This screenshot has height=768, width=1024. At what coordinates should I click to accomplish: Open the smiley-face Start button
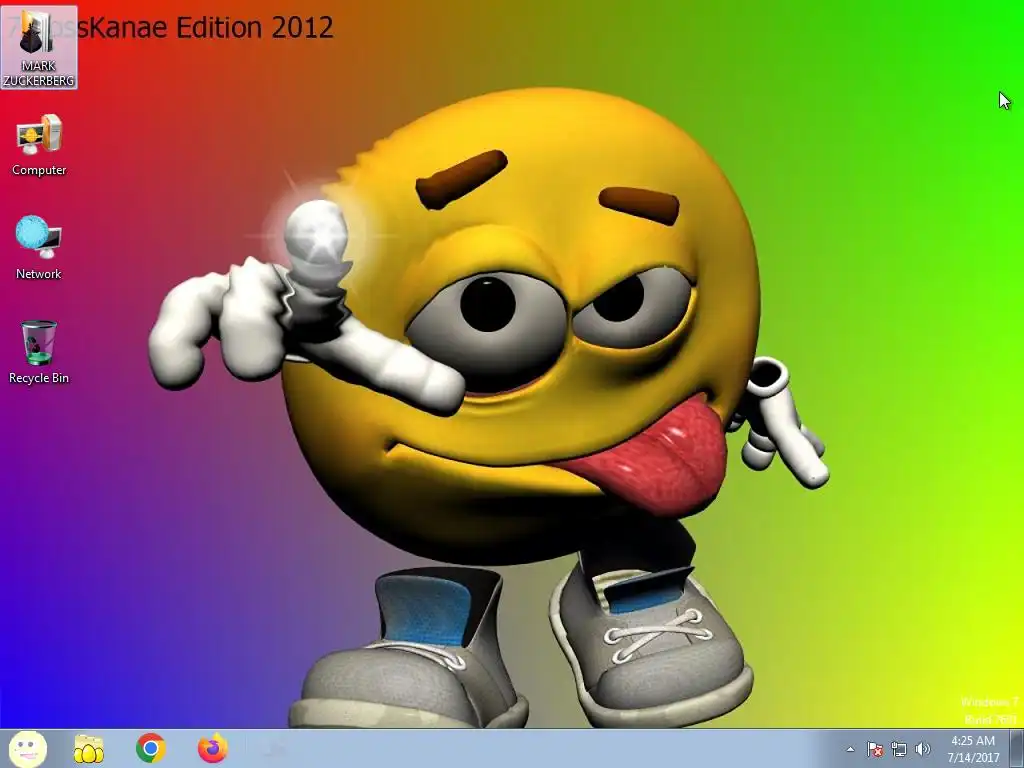pos(27,748)
